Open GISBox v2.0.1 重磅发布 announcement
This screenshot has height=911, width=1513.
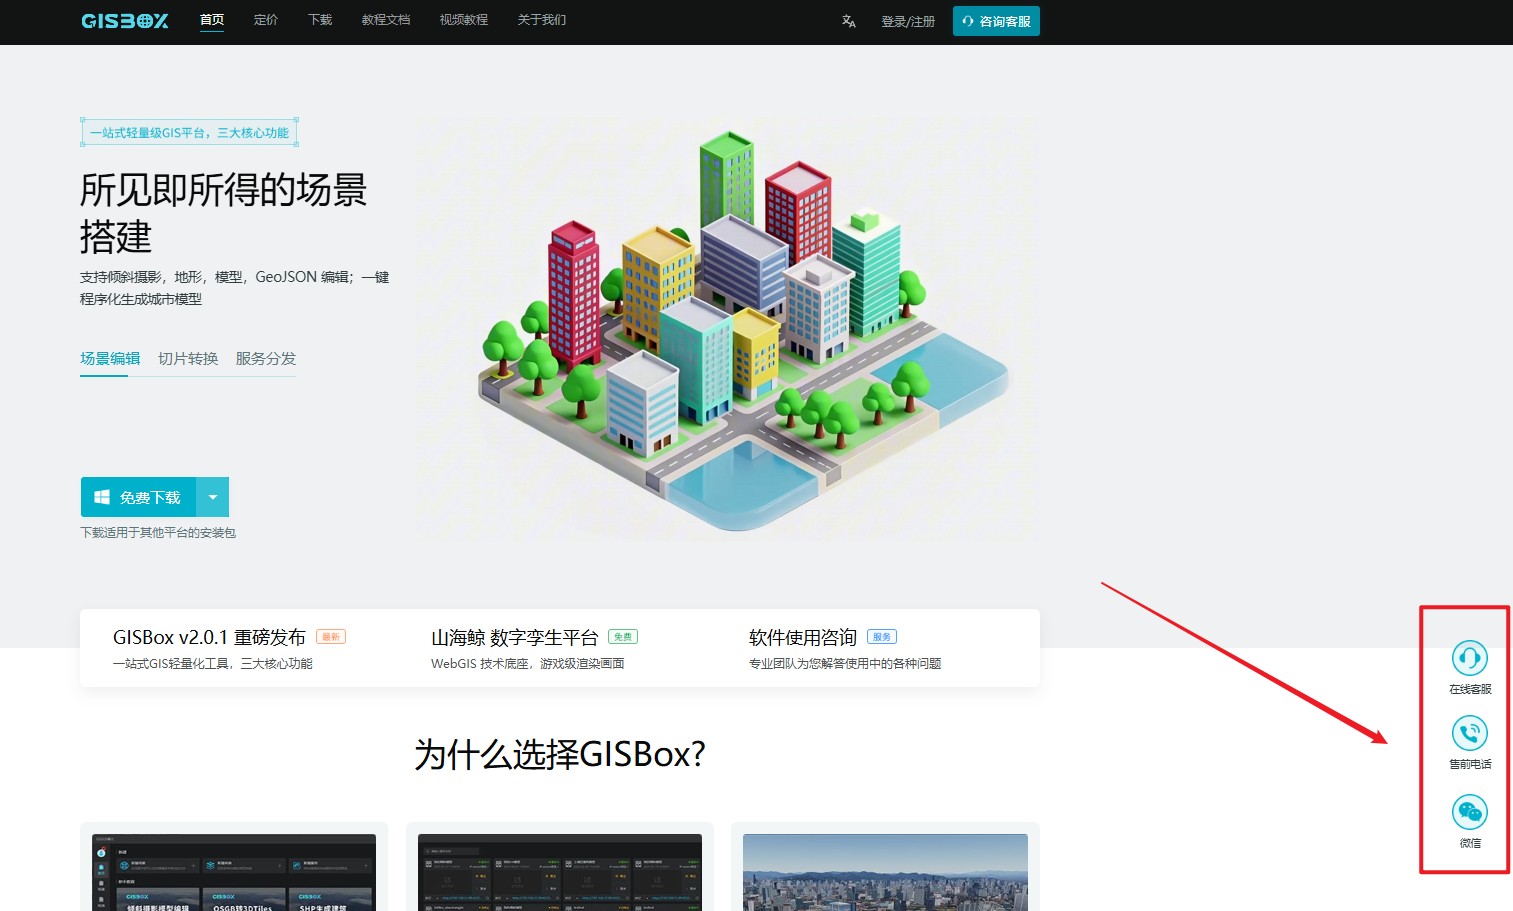click(209, 638)
